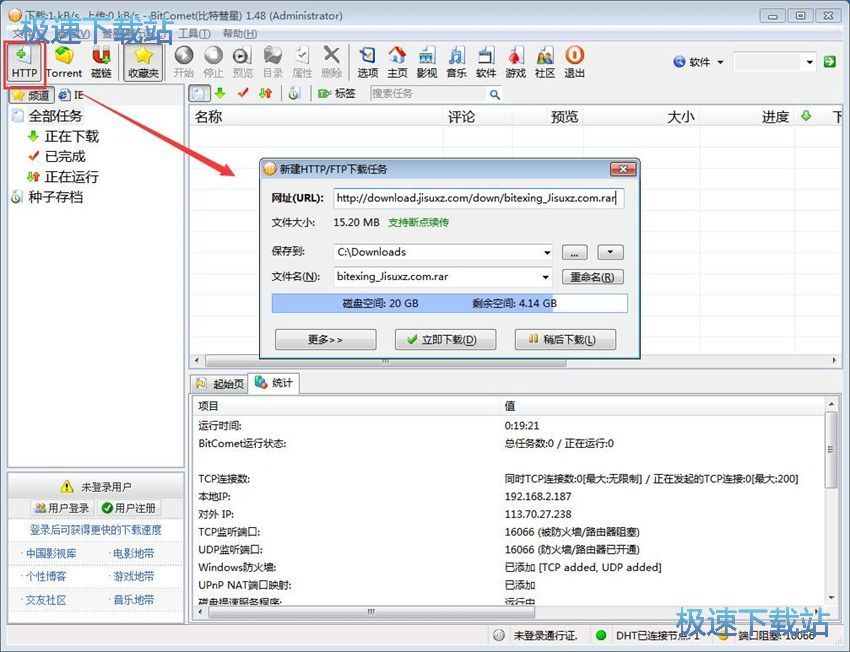Viewport: 850px width, 652px height.
Task: Click the 名称 column header
Action: [316, 117]
